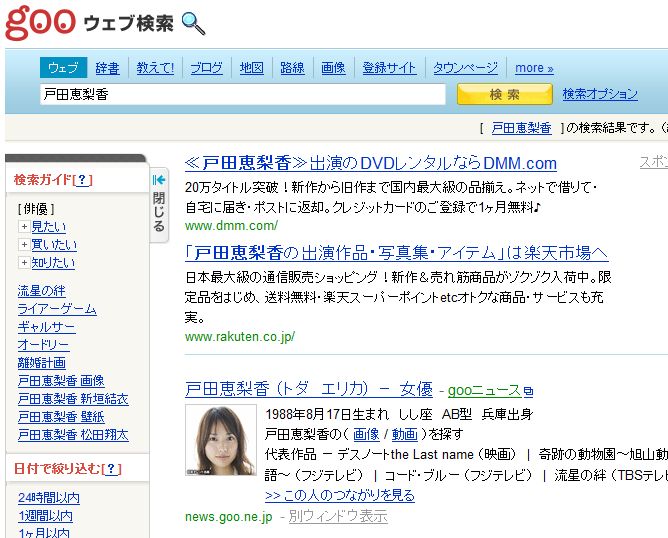Select related search 流星の絆
The image size is (668, 538).
point(41,291)
